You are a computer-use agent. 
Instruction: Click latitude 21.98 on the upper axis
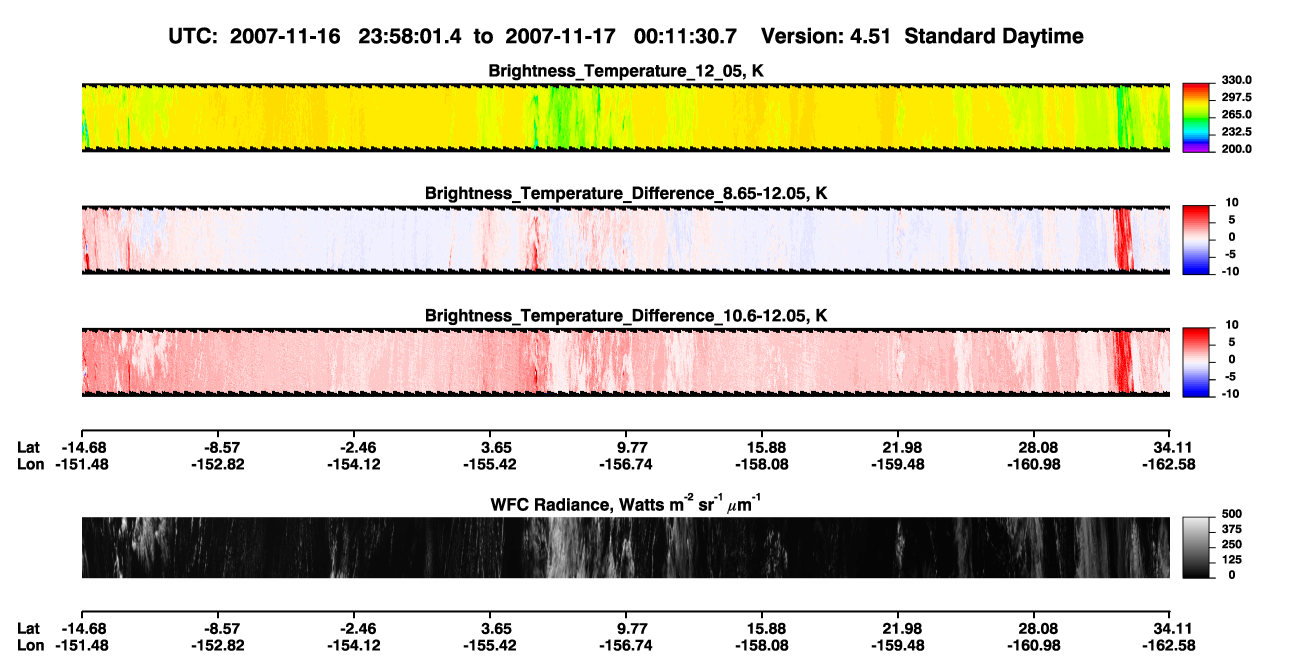pos(899,447)
